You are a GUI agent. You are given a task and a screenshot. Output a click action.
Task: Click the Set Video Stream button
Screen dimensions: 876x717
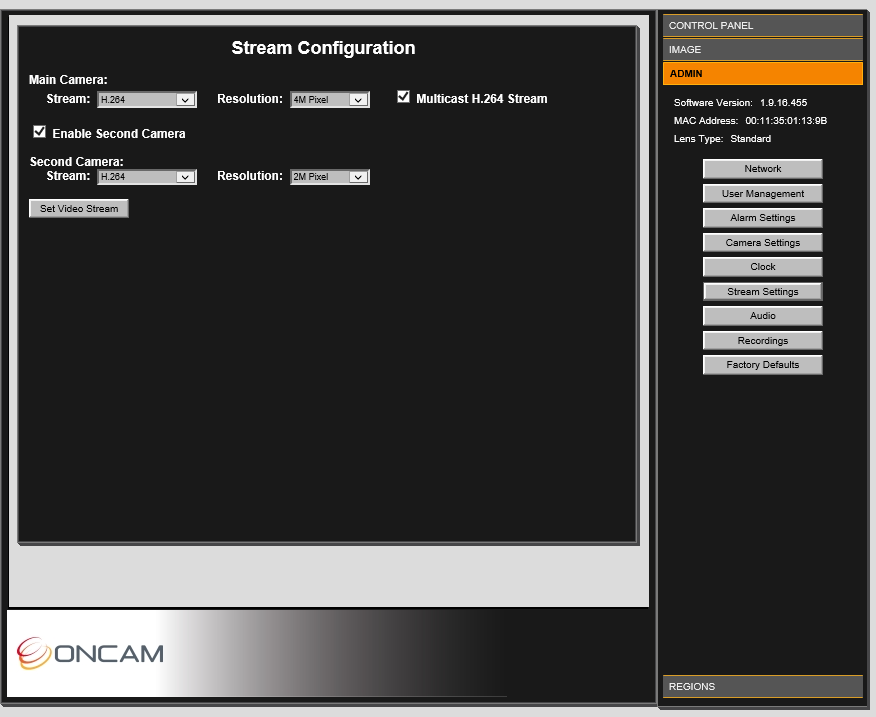(79, 208)
